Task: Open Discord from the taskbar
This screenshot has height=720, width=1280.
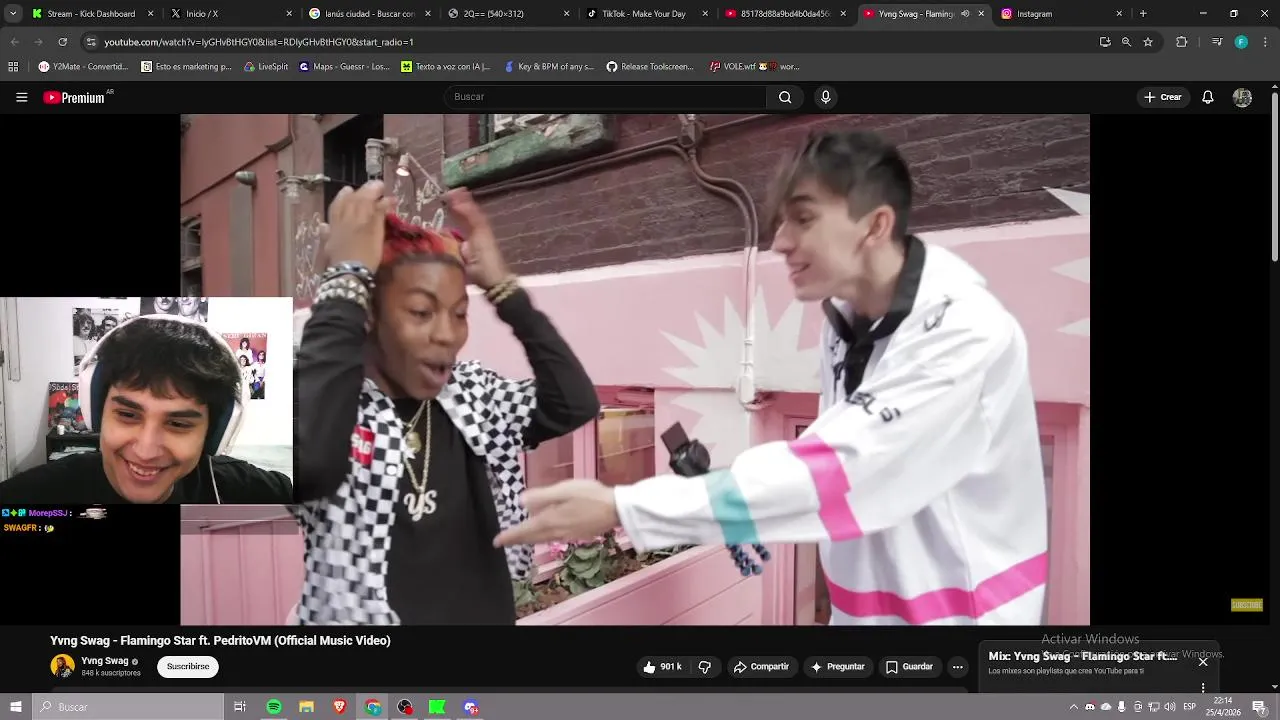Action: [471, 707]
